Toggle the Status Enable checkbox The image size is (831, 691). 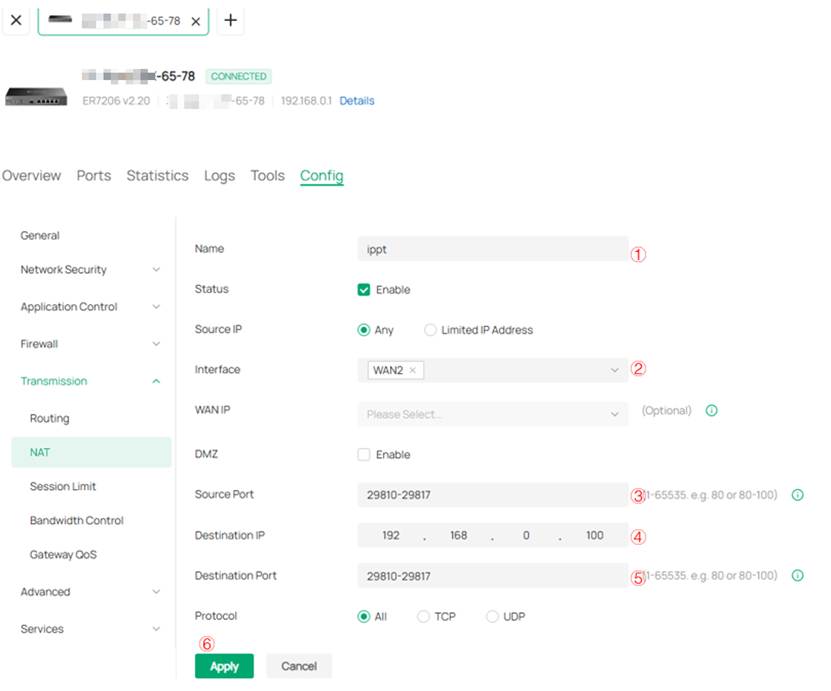click(364, 290)
